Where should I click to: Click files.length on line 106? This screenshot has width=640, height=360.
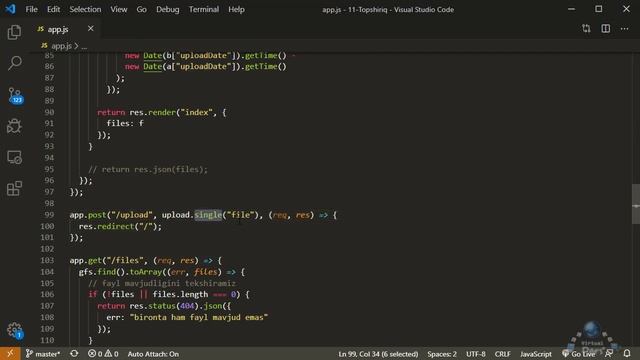[x=180, y=294]
